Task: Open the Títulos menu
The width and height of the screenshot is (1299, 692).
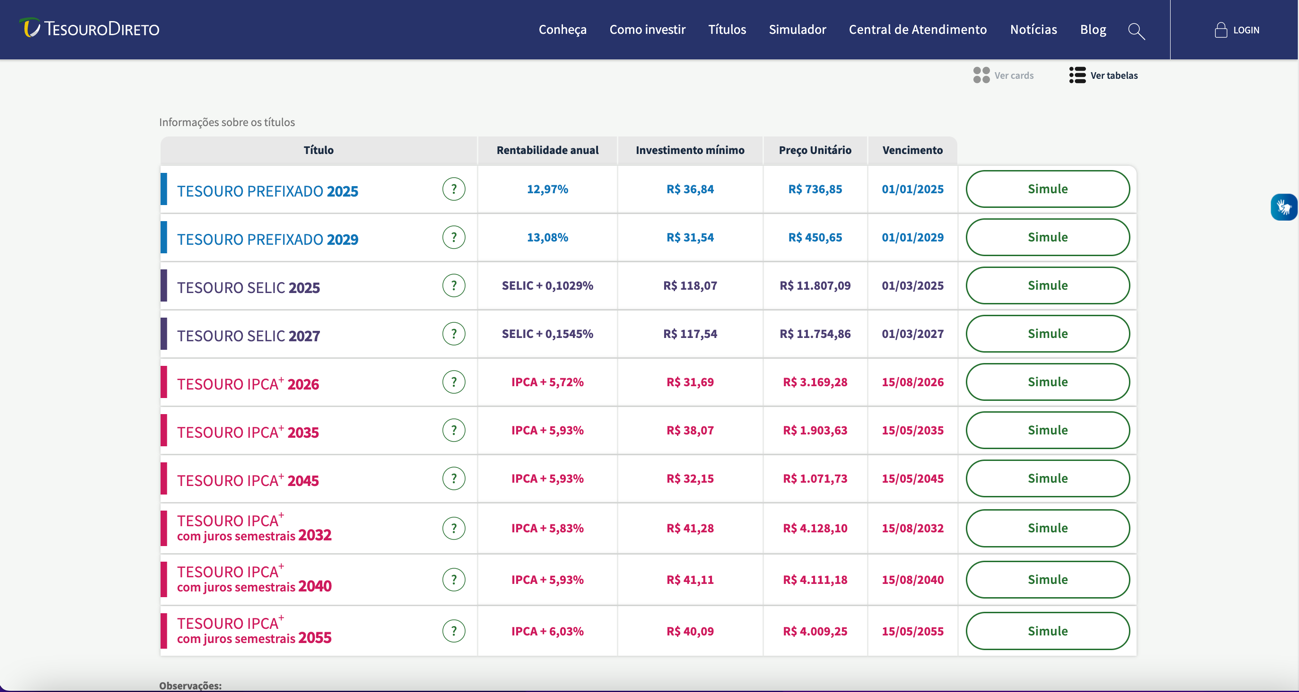Action: (x=727, y=30)
